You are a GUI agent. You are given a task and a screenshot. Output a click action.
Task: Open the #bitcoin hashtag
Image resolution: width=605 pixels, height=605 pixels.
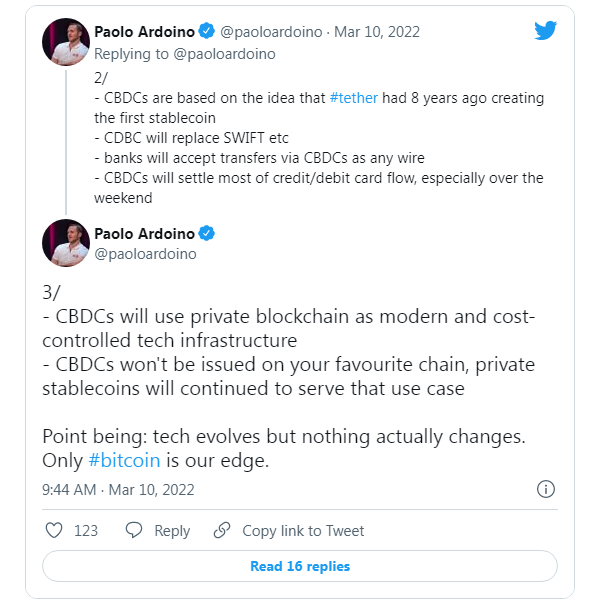point(124,460)
